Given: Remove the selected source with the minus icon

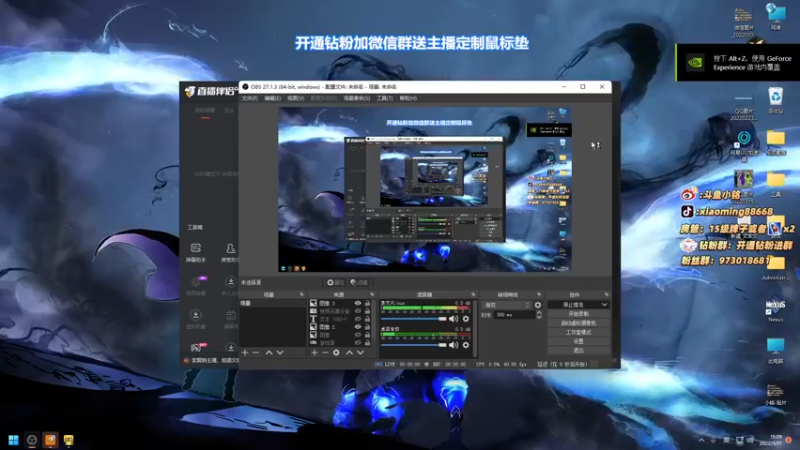Looking at the screenshot, I should coord(325,353).
